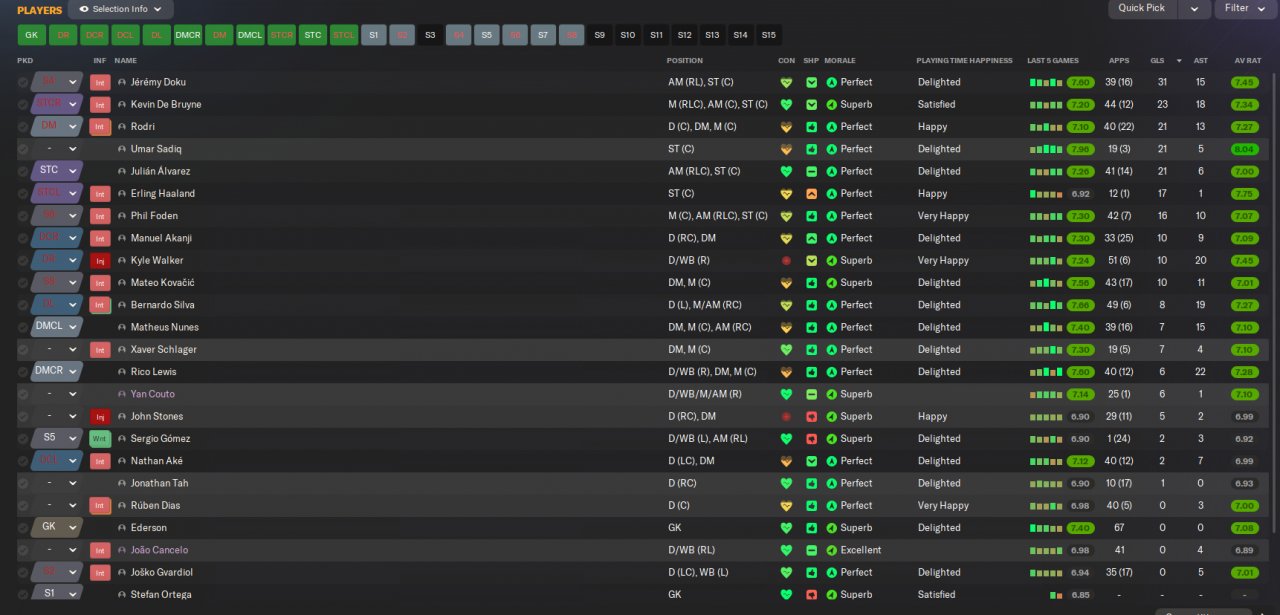
Task: Sort by the NAME column header
Action: (126, 61)
